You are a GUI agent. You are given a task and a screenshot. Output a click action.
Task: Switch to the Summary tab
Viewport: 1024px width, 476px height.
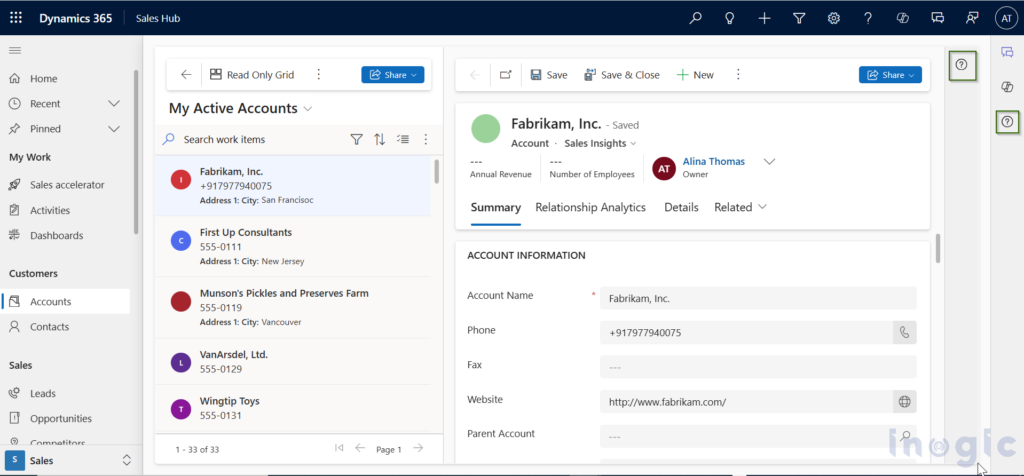click(x=496, y=208)
